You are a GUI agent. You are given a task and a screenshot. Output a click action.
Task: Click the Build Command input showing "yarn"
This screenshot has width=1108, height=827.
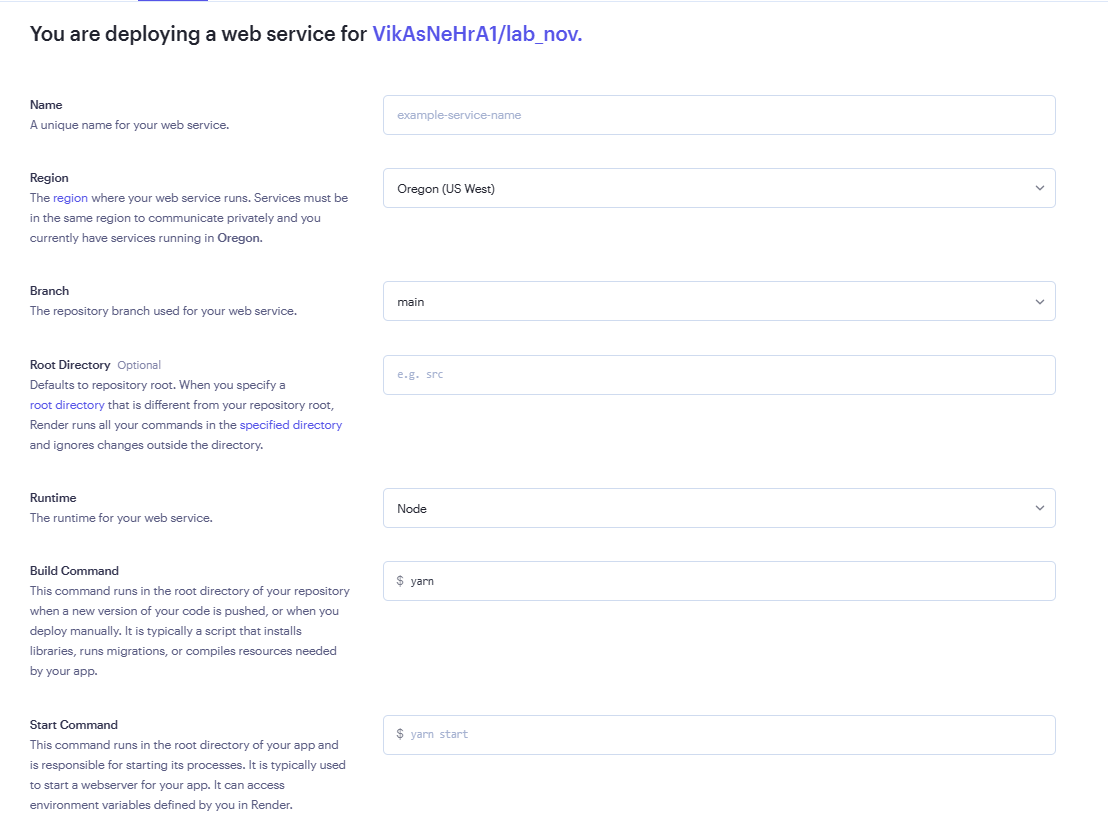(x=718, y=580)
